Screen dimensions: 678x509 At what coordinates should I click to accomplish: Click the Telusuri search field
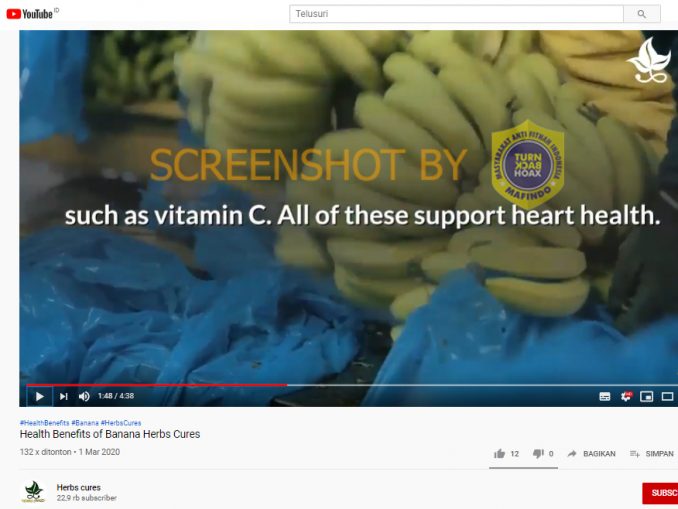[456, 14]
